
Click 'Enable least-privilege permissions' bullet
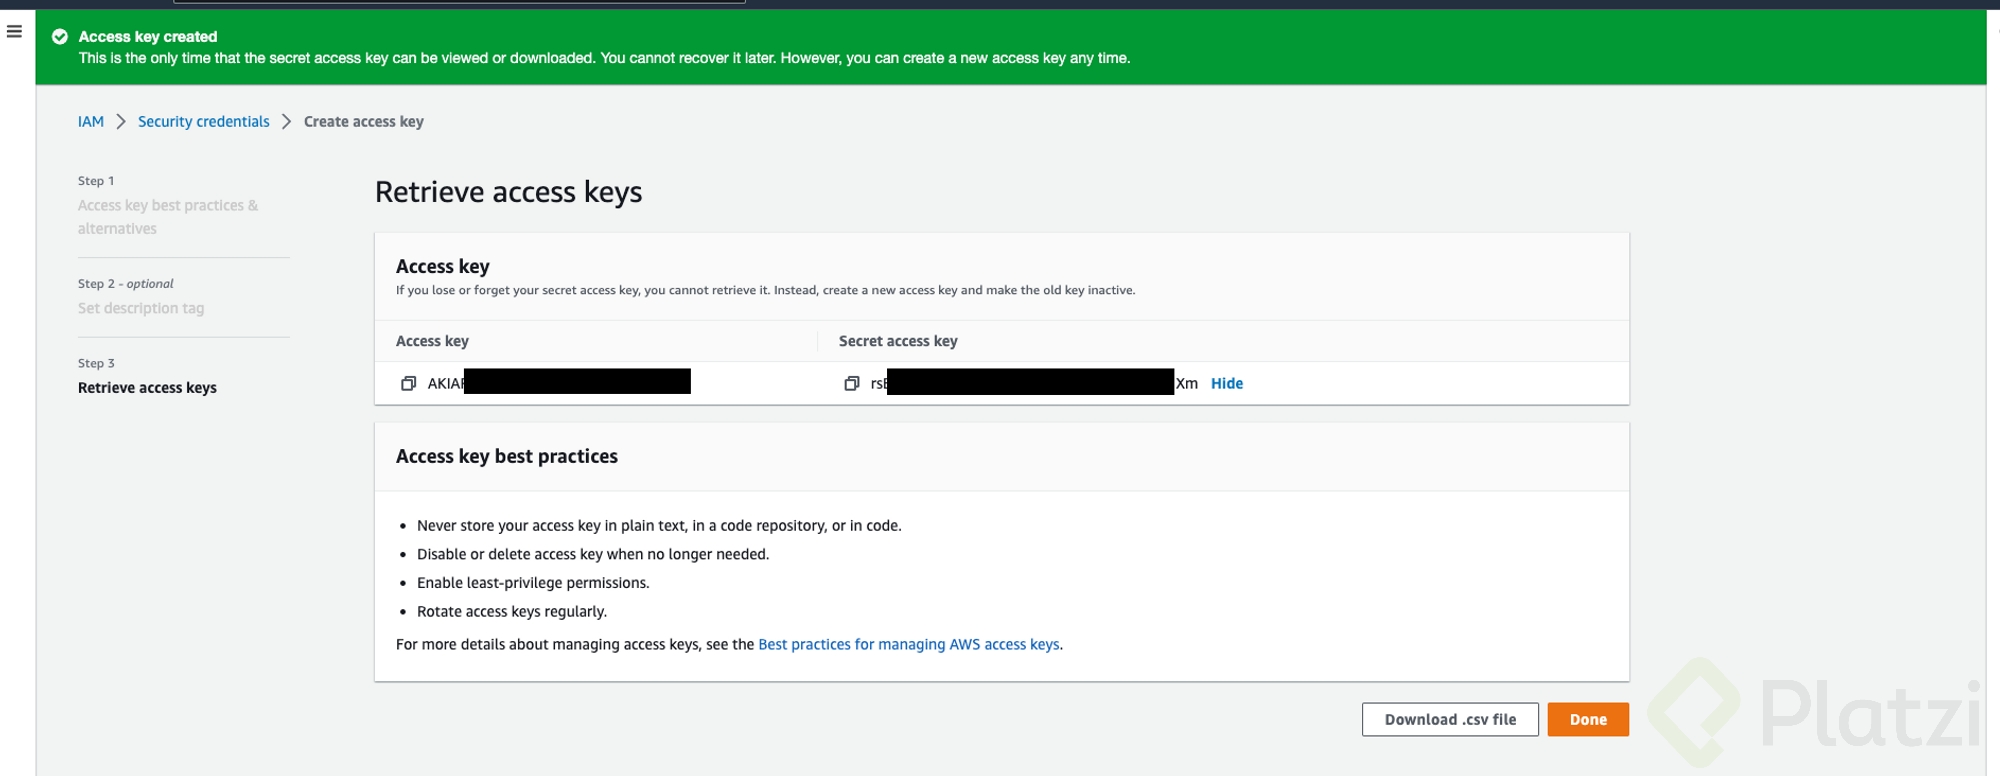coord(533,583)
